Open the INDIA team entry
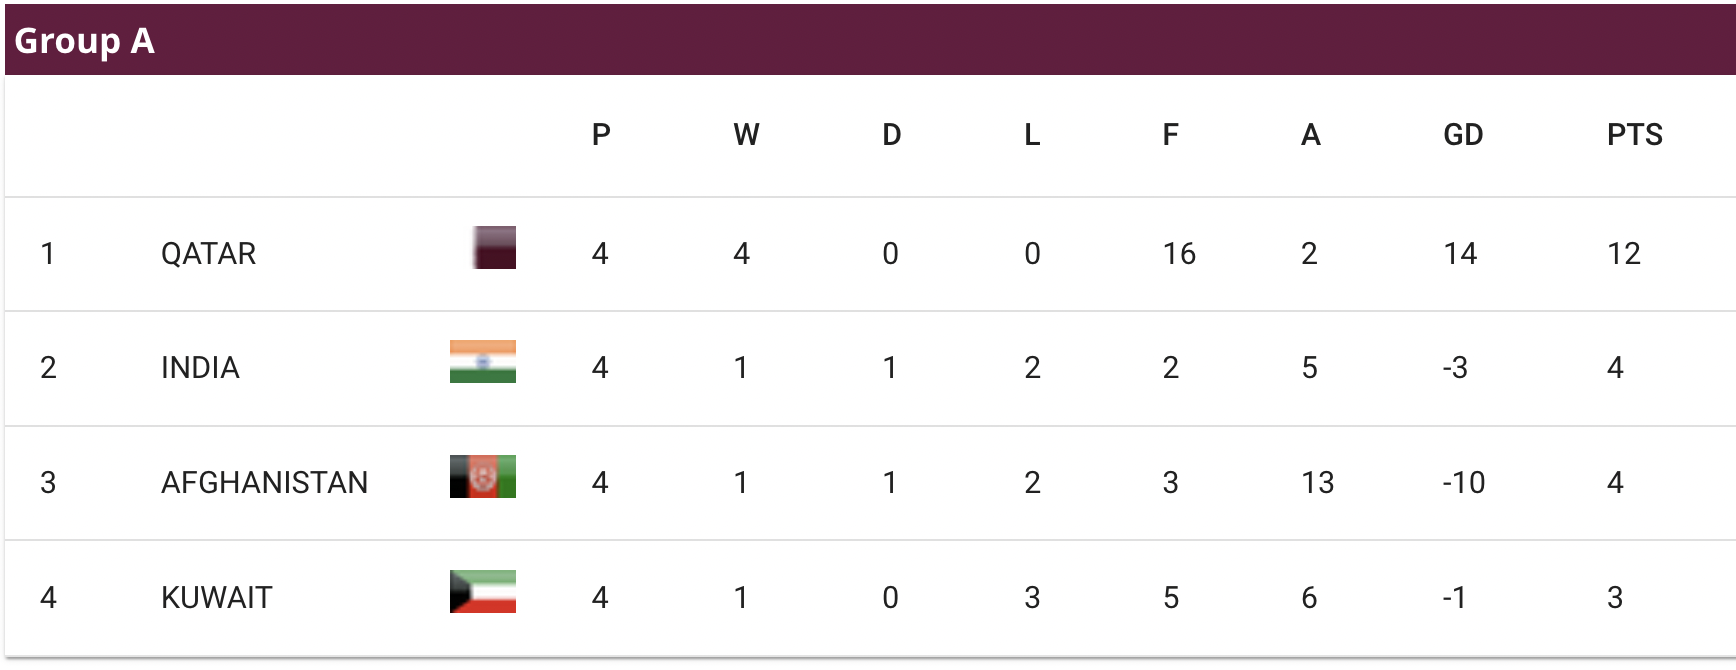 (200, 368)
